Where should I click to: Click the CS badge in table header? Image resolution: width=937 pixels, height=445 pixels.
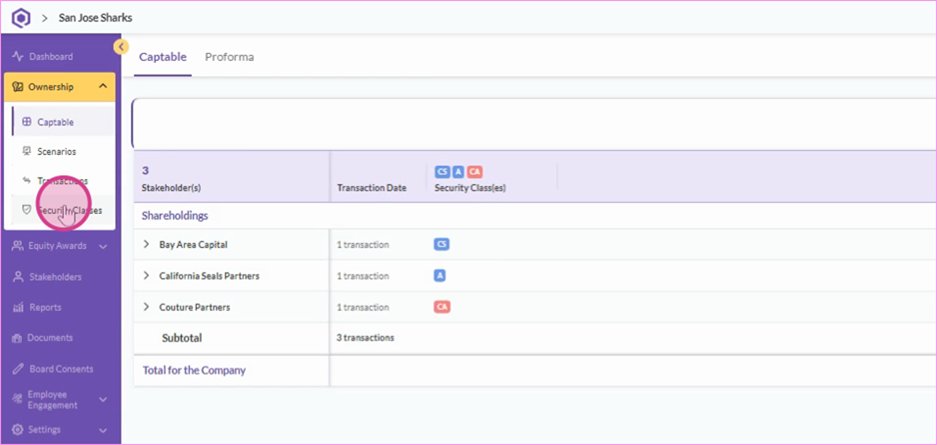(442, 172)
